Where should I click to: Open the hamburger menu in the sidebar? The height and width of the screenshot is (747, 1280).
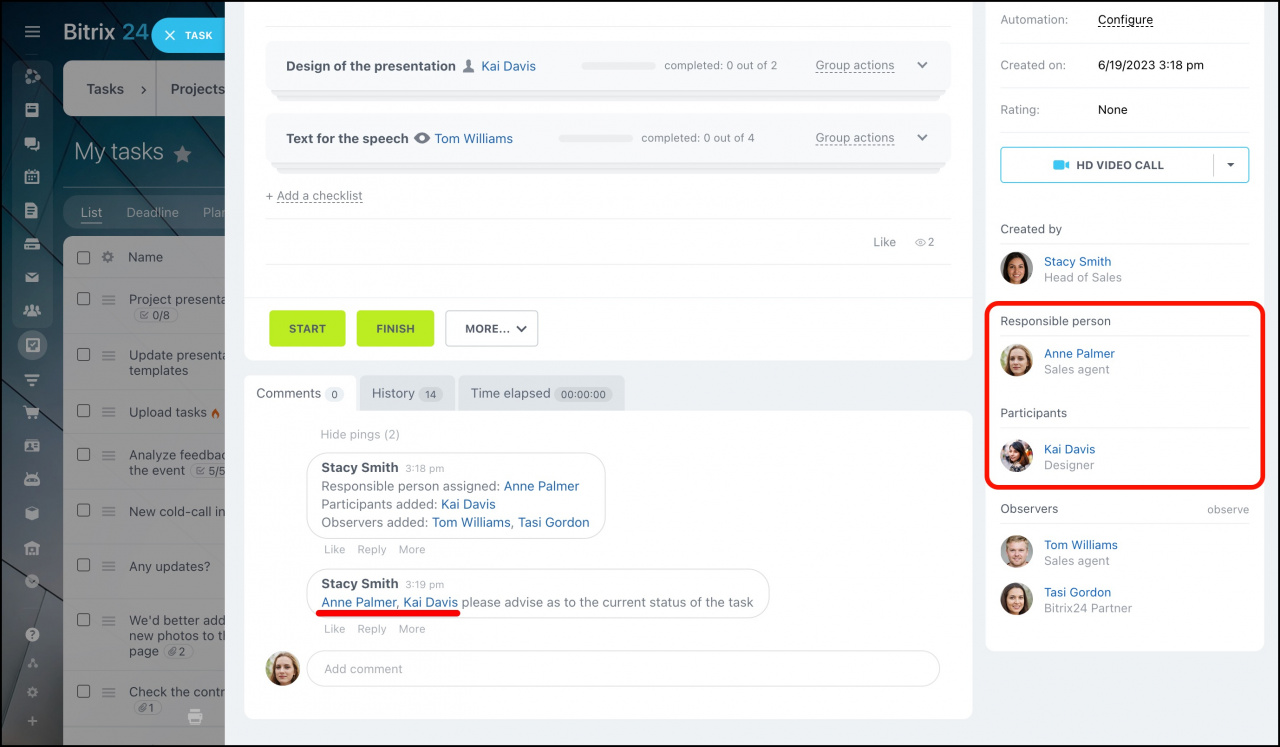click(x=32, y=32)
